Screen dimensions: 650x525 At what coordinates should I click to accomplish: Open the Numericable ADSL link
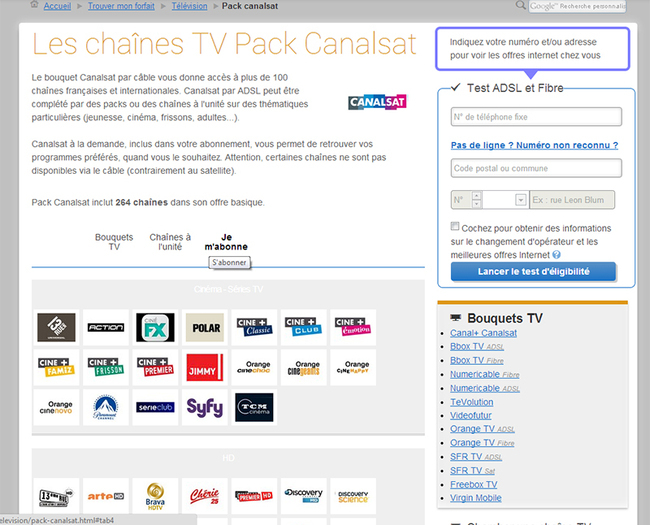(x=485, y=388)
